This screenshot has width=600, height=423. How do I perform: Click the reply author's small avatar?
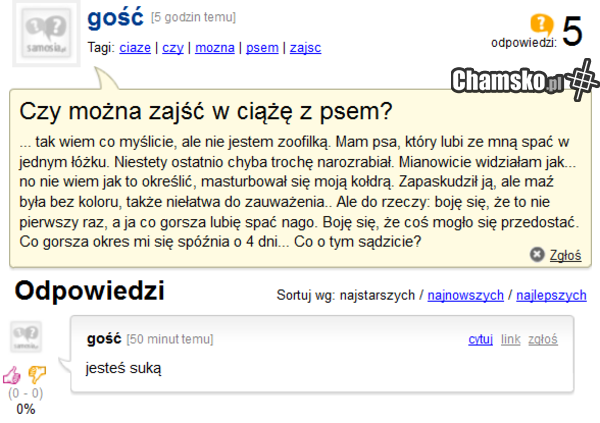point(25,339)
